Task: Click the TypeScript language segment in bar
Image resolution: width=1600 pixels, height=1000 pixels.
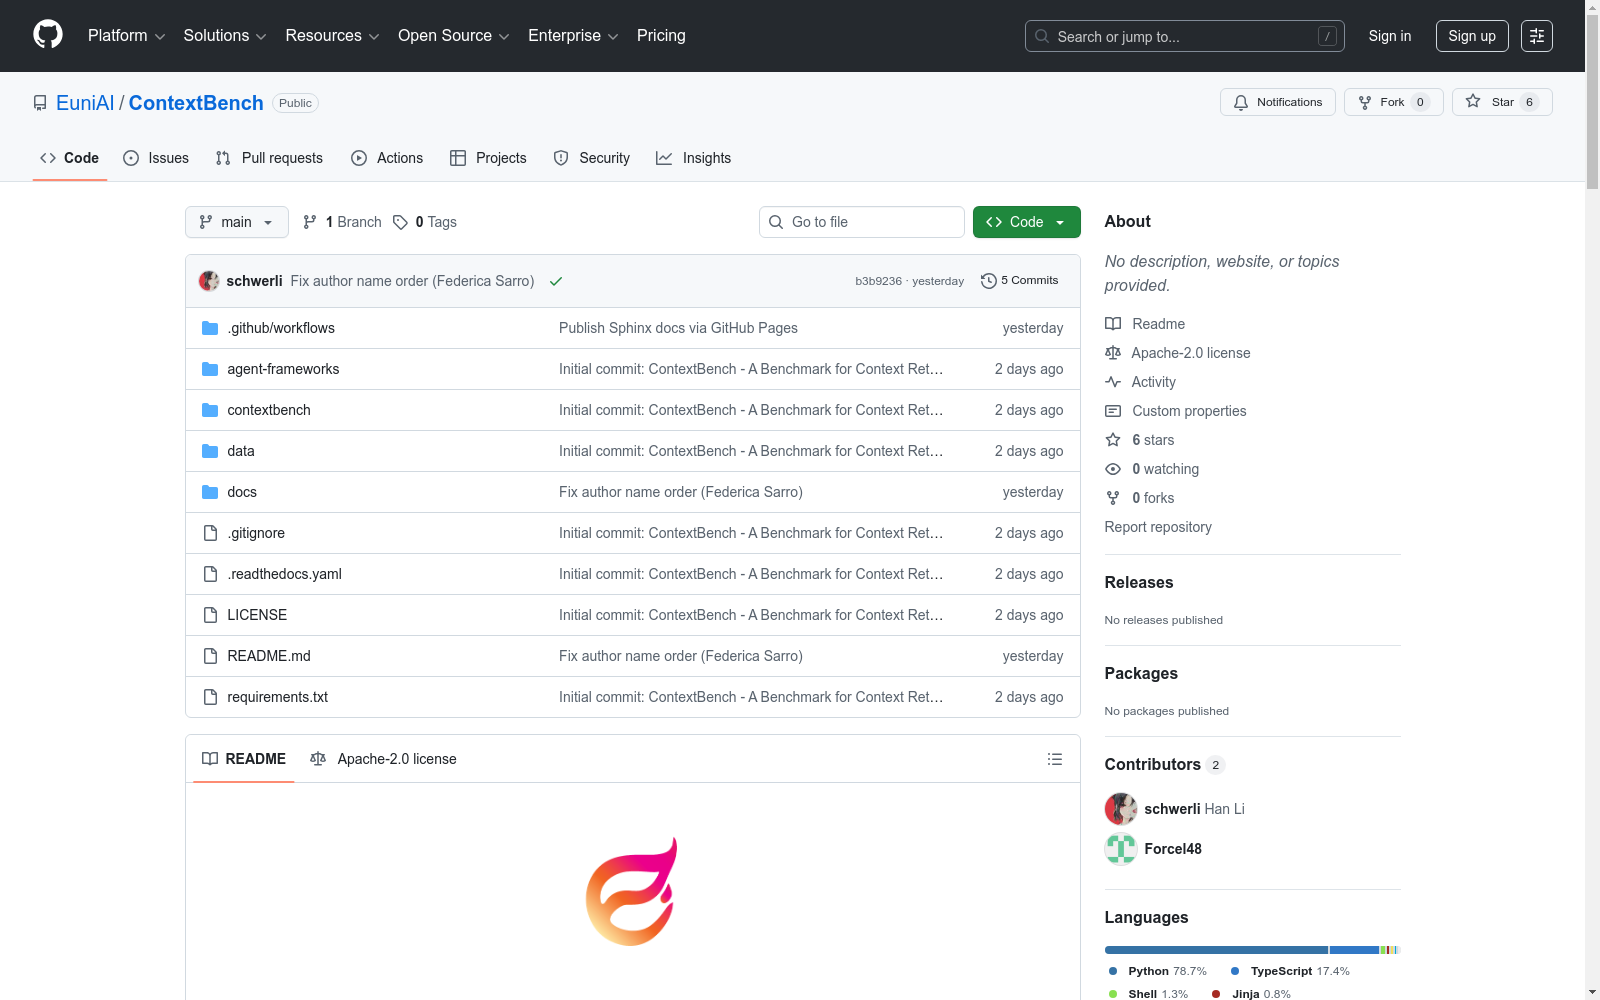Action: 1355,950
